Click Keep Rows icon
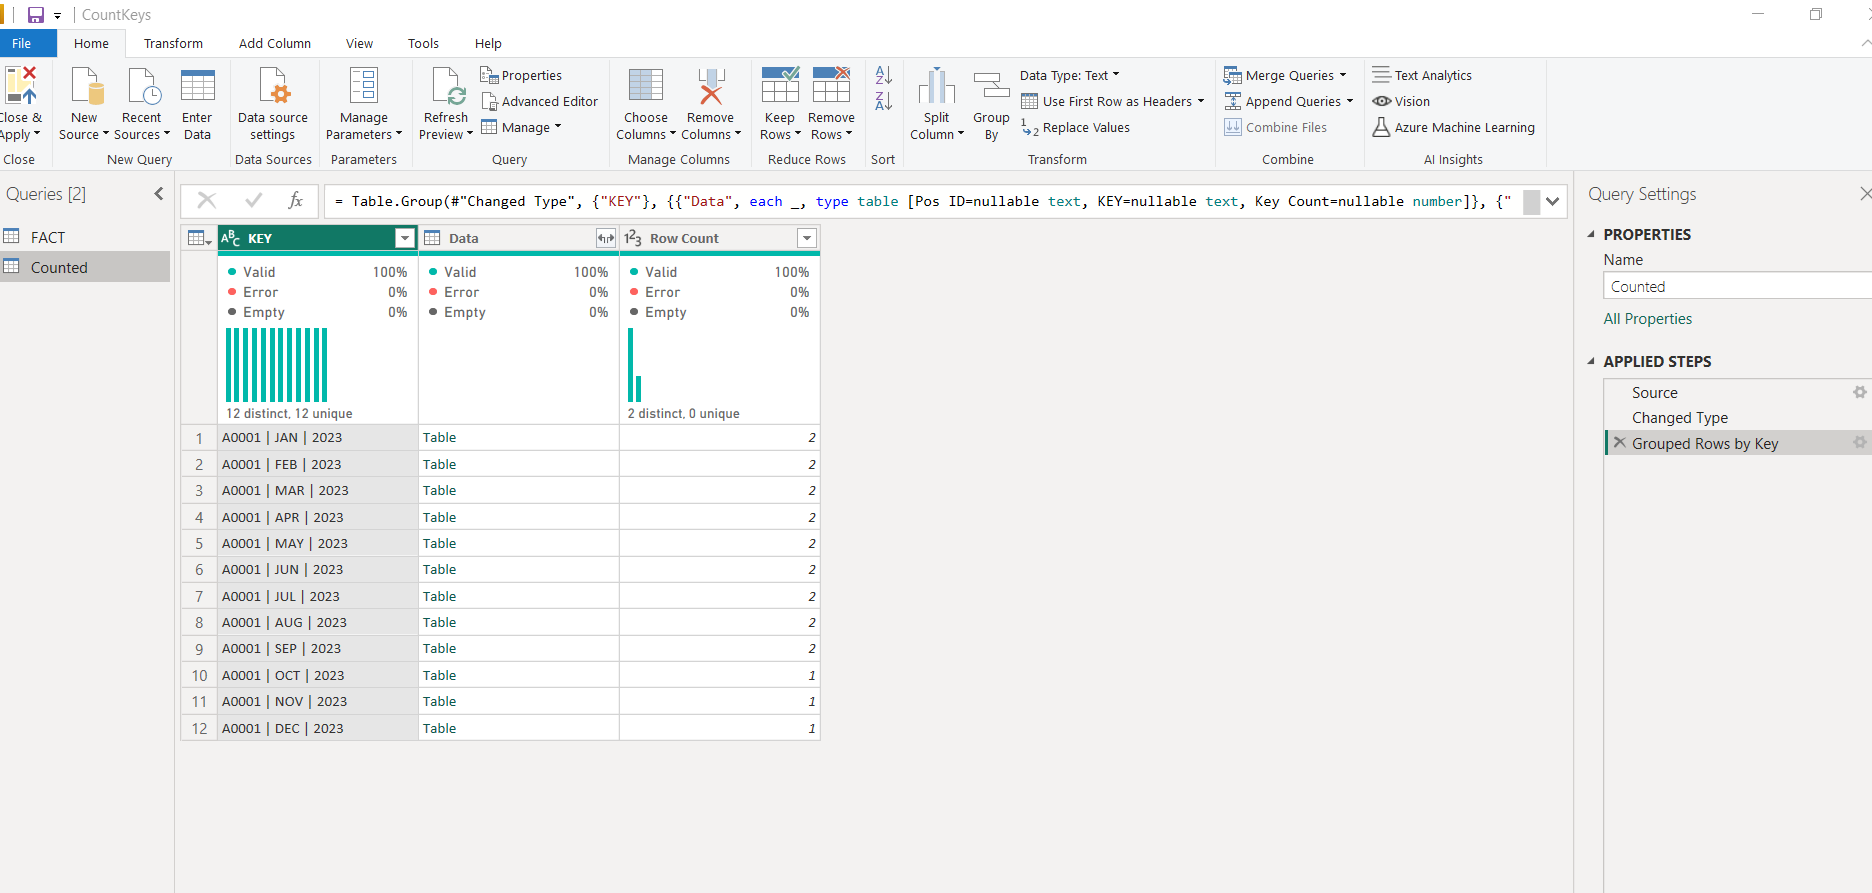This screenshot has height=893, width=1872. [x=780, y=86]
